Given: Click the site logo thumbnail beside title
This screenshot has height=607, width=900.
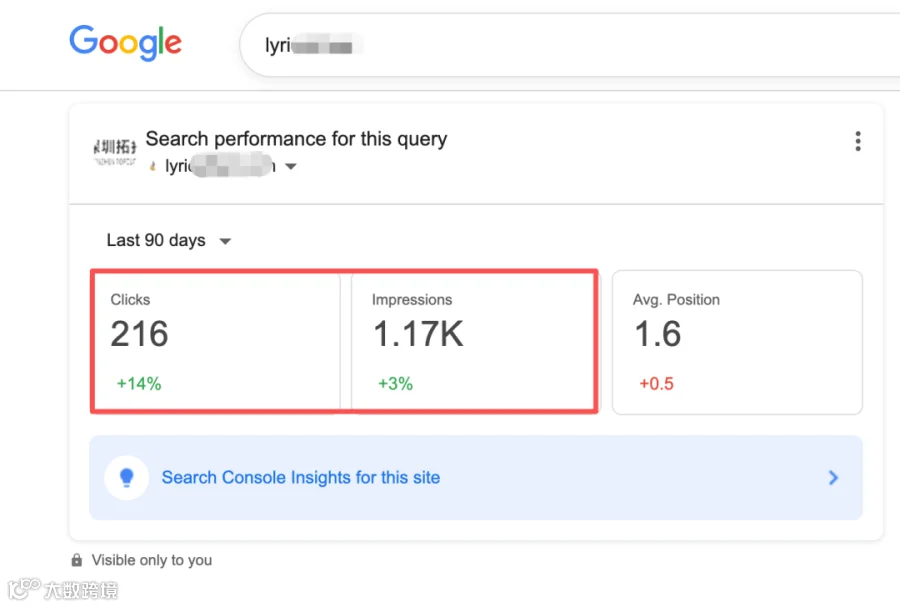Looking at the screenshot, I should 115,152.
